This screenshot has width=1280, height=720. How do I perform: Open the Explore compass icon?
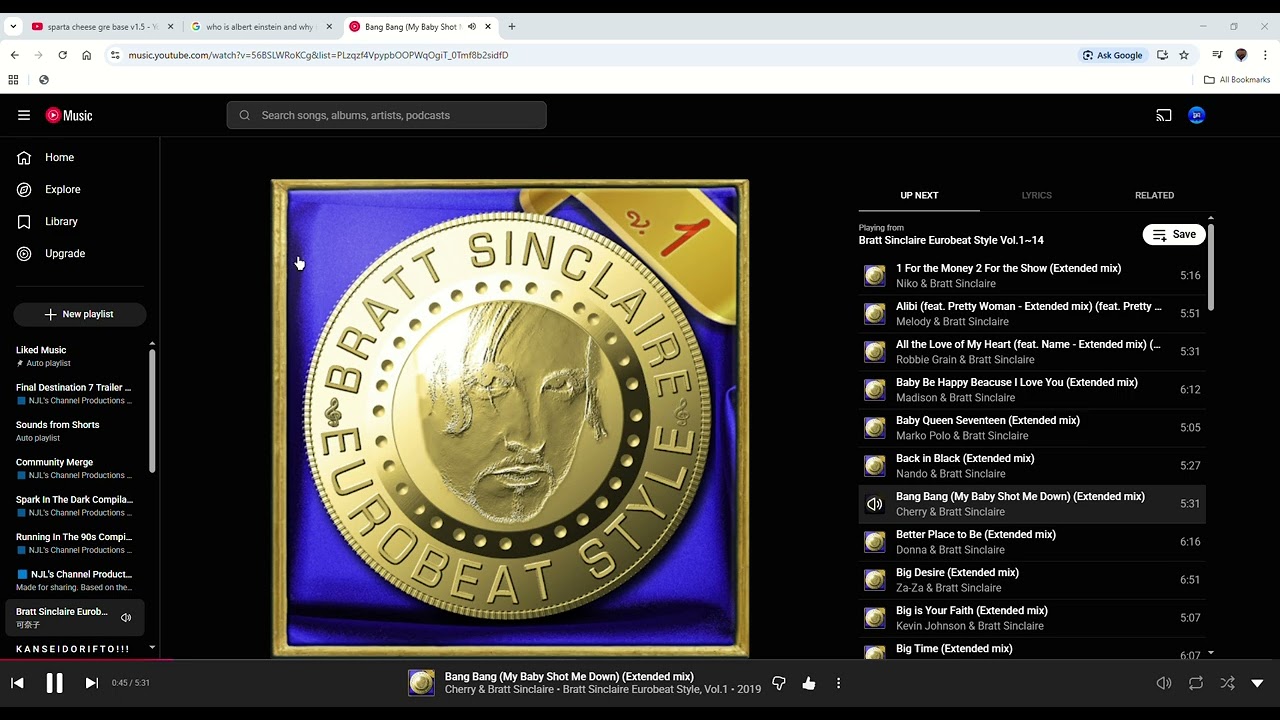24,189
